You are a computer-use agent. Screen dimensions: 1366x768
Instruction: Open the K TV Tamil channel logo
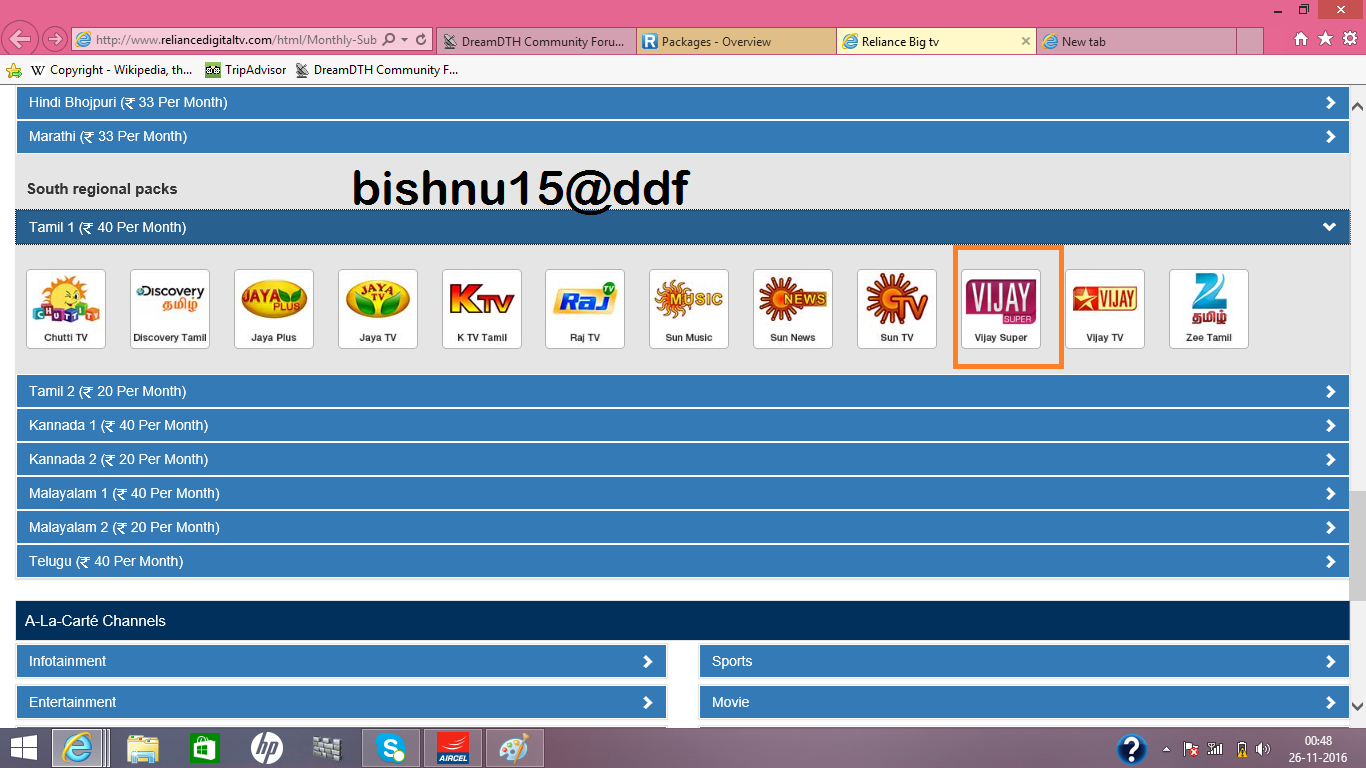click(x=482, y=309)
